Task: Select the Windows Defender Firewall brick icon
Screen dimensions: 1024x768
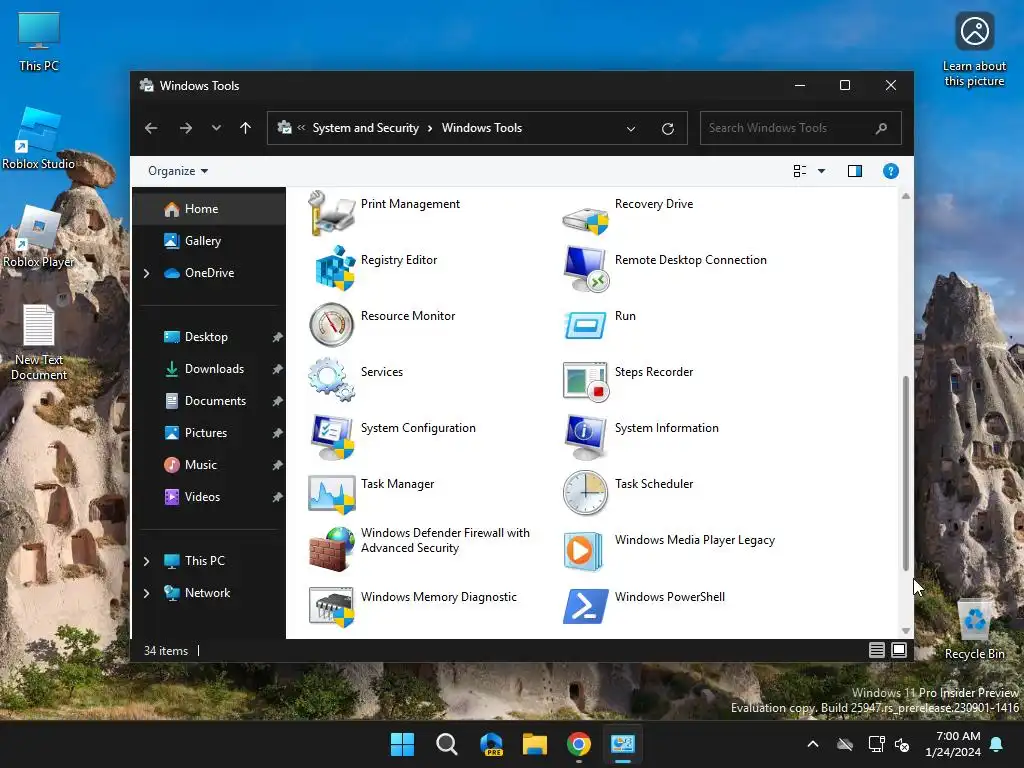Action: pyautogui.click(x=332, y=549)
